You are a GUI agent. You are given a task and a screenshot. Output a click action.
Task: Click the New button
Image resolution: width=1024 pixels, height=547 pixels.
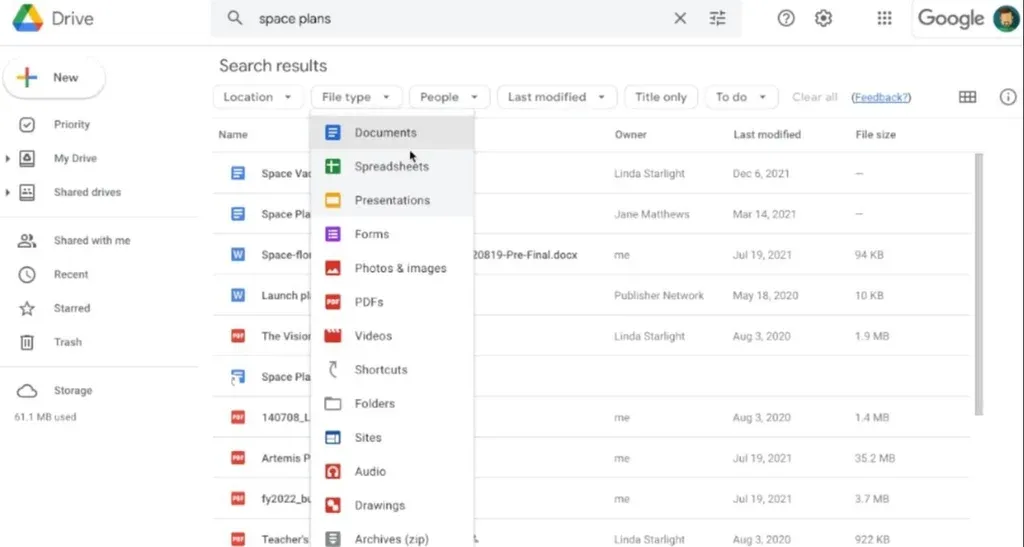point(54,77)
